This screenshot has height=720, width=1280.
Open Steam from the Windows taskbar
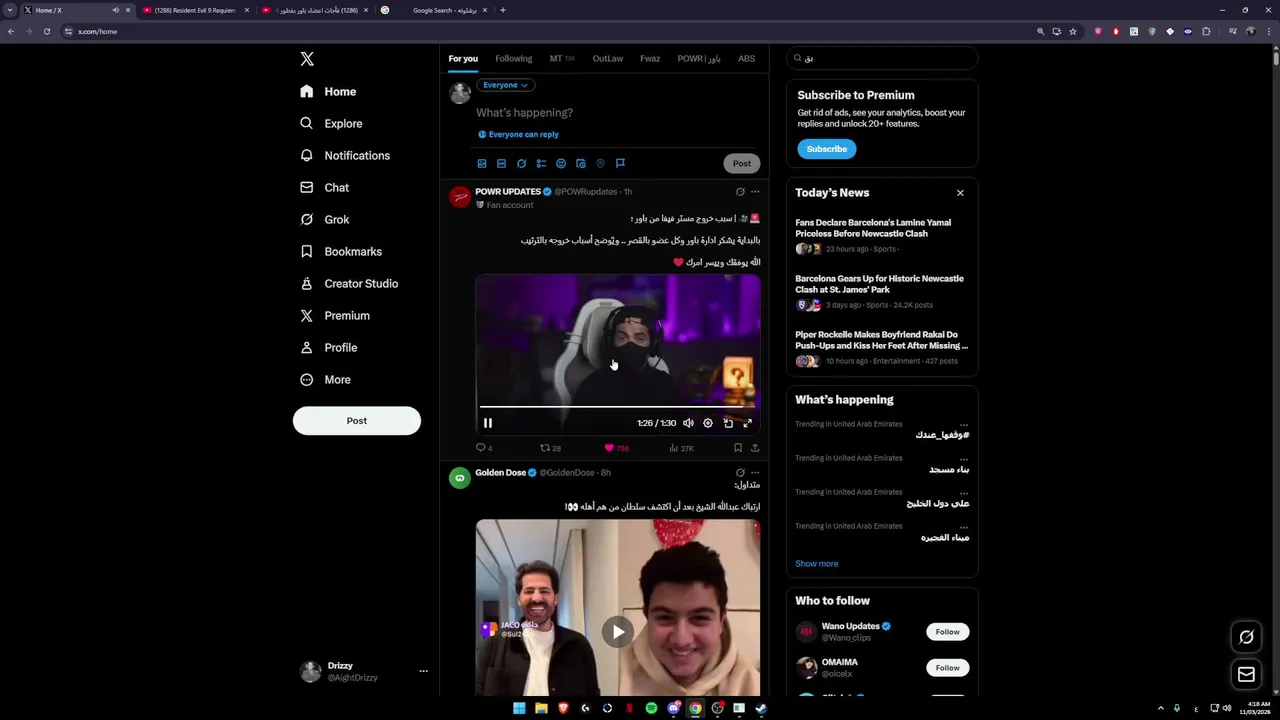761,708
